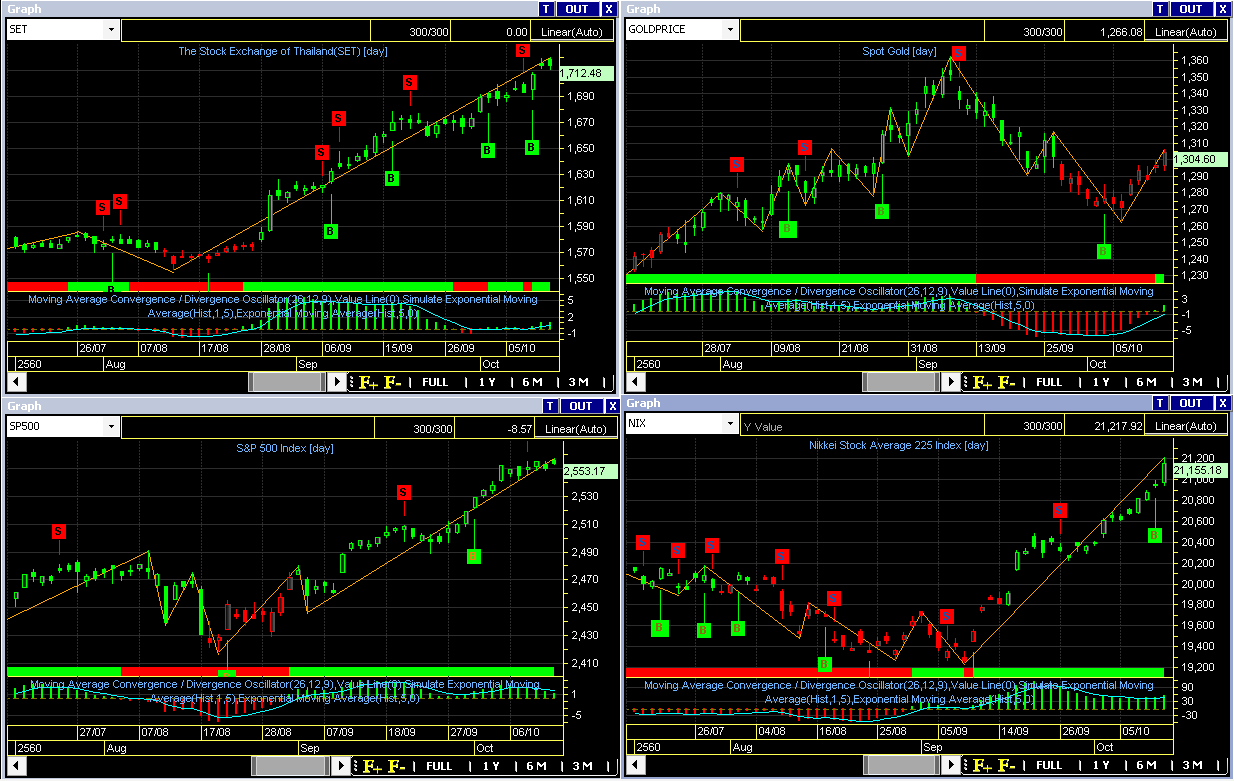
Task: Click the F- icon under the Nikkei chart
Action: pos(1006,765)
